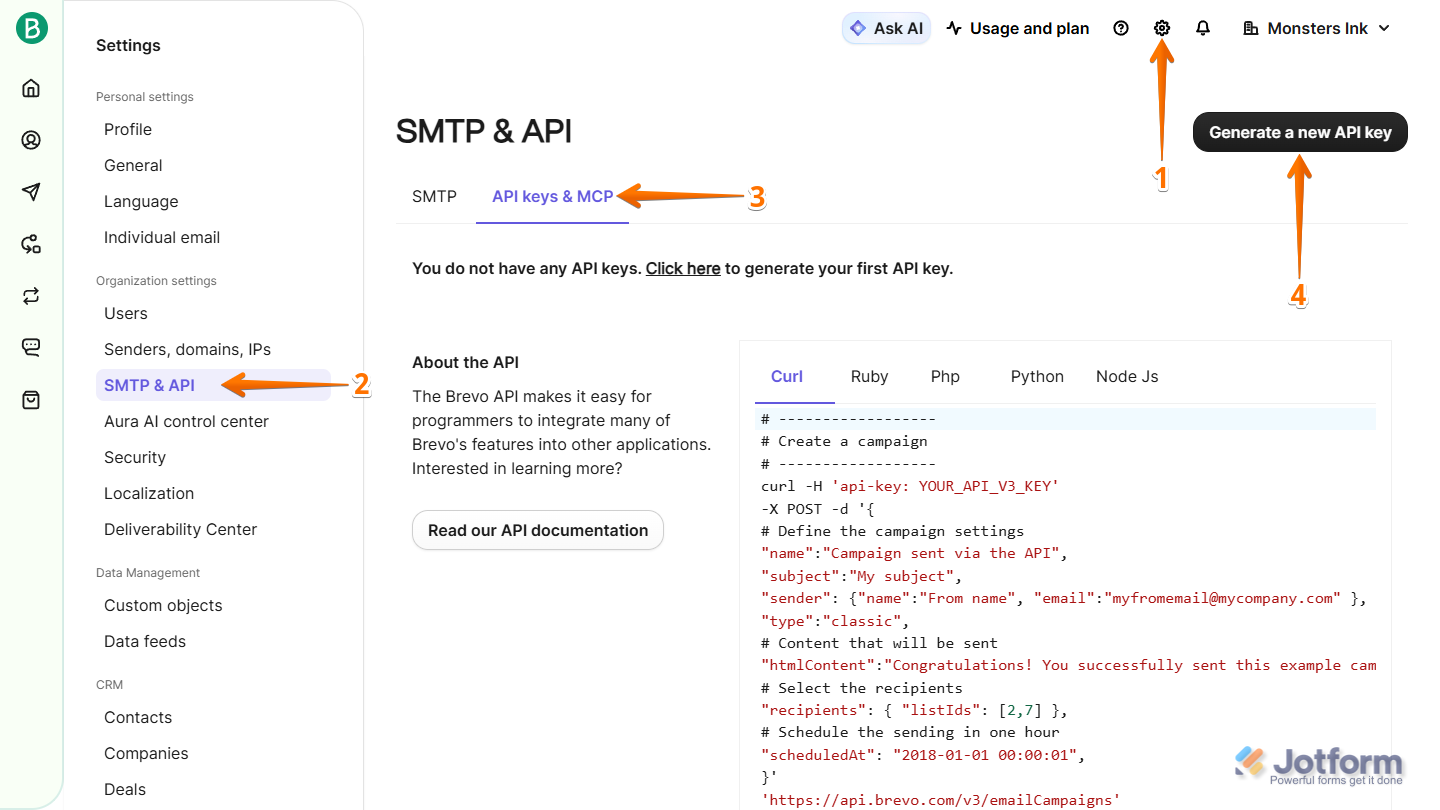Open the Automations icon in sidebar

coord(31,244)
